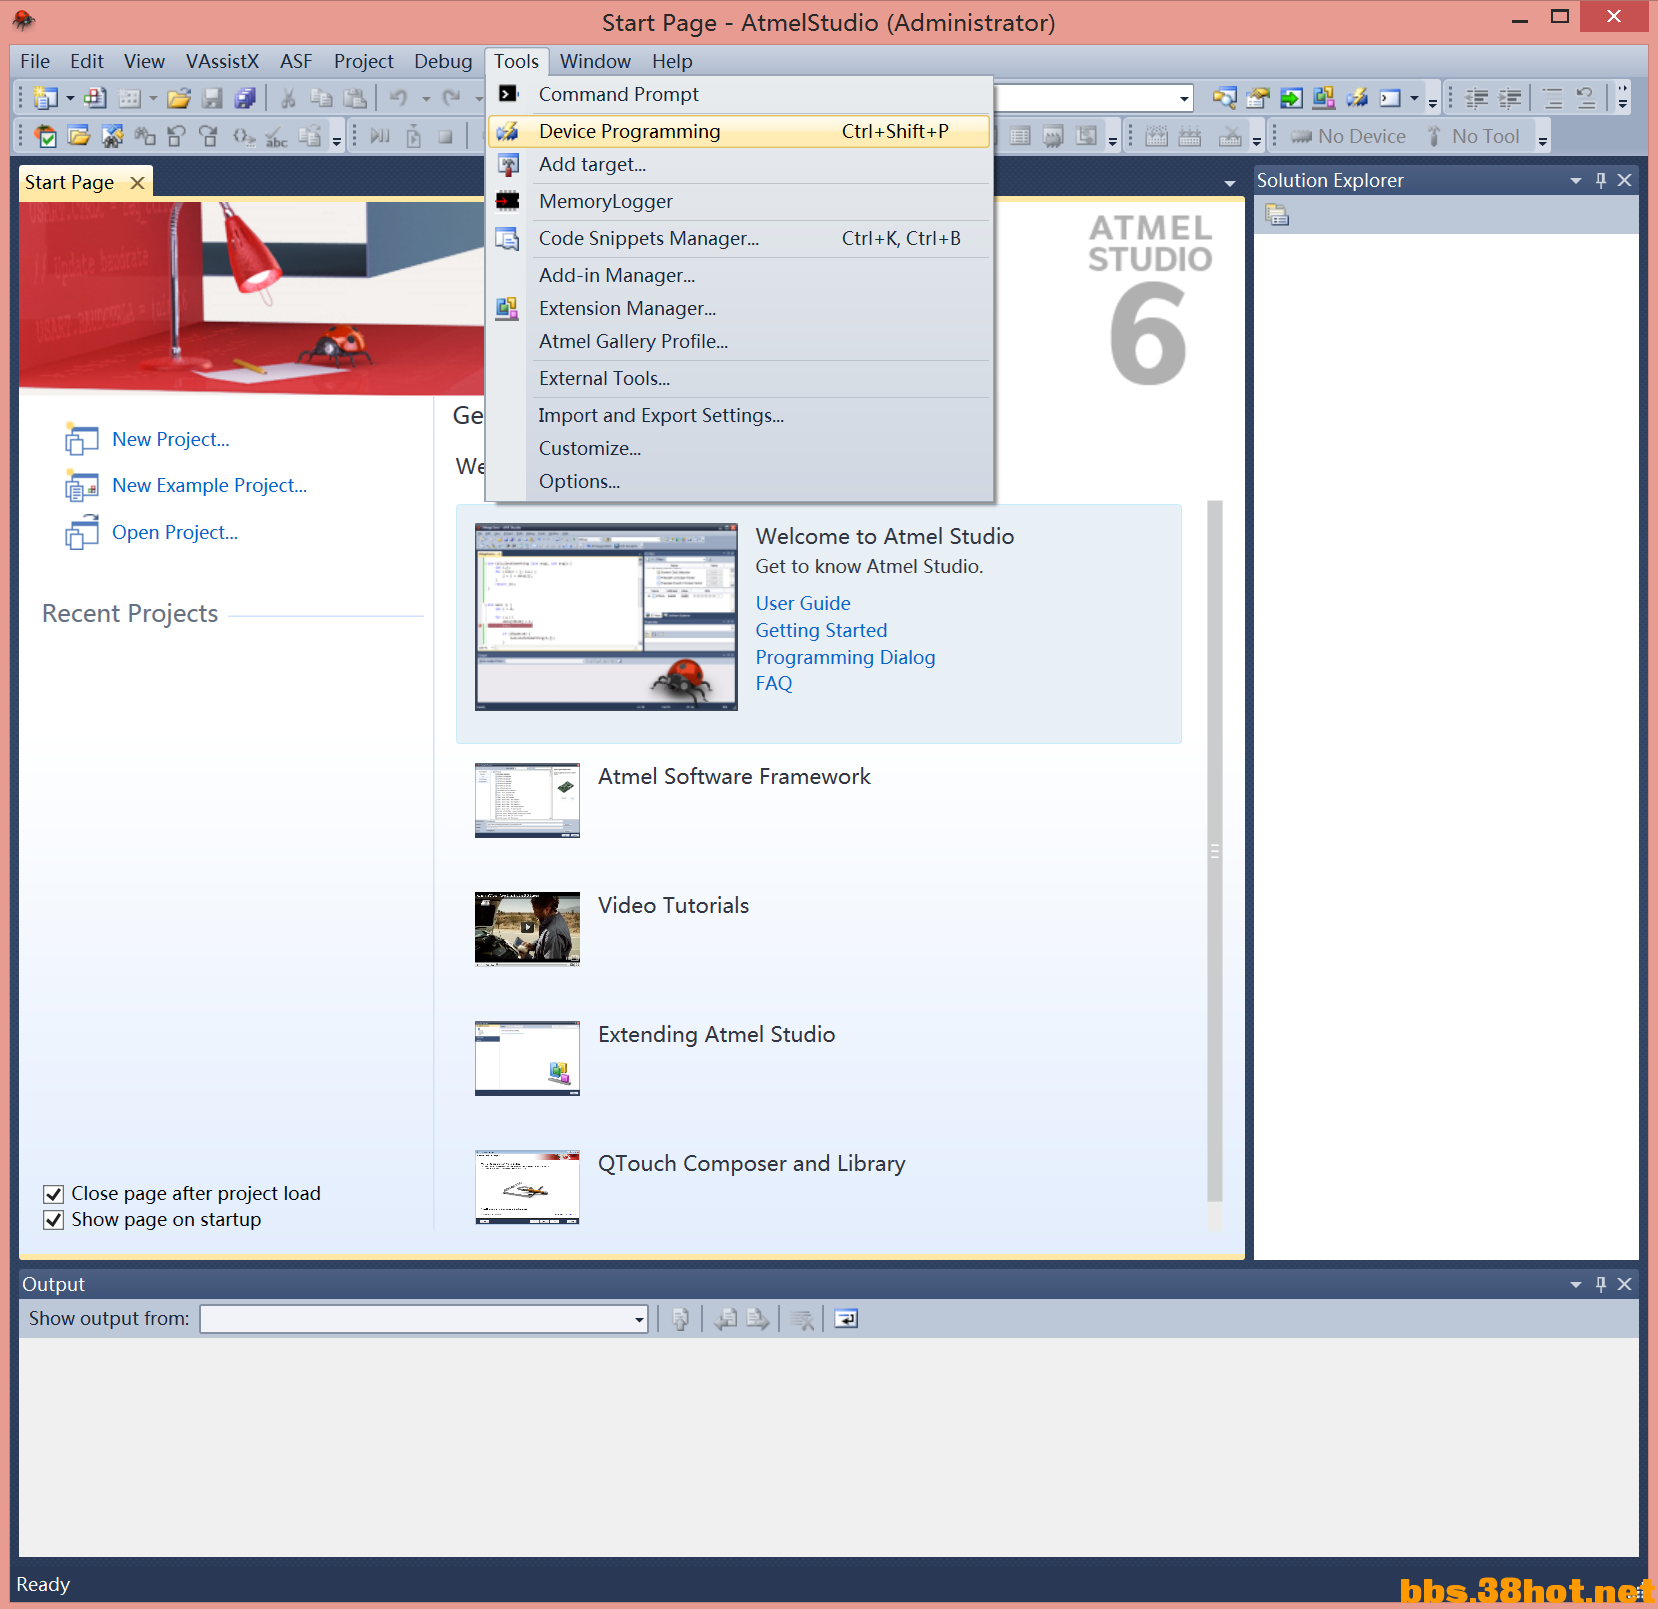This screenshot has width=1658, height=1609.
Task: Select Device Programming from Tools menu
Action: pos(739,131)
